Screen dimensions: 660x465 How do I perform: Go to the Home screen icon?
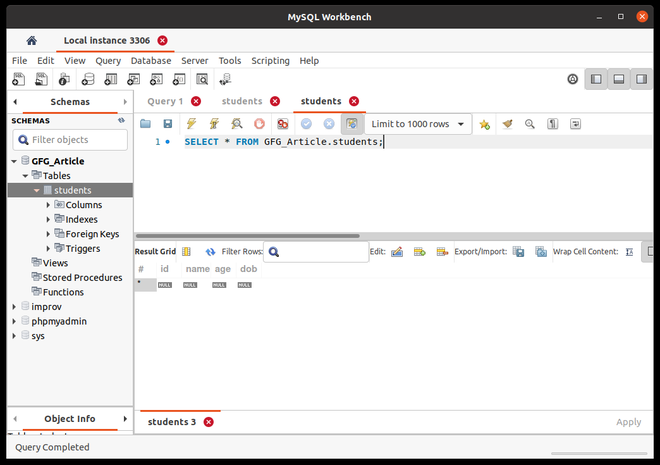(x=32, y=41)
